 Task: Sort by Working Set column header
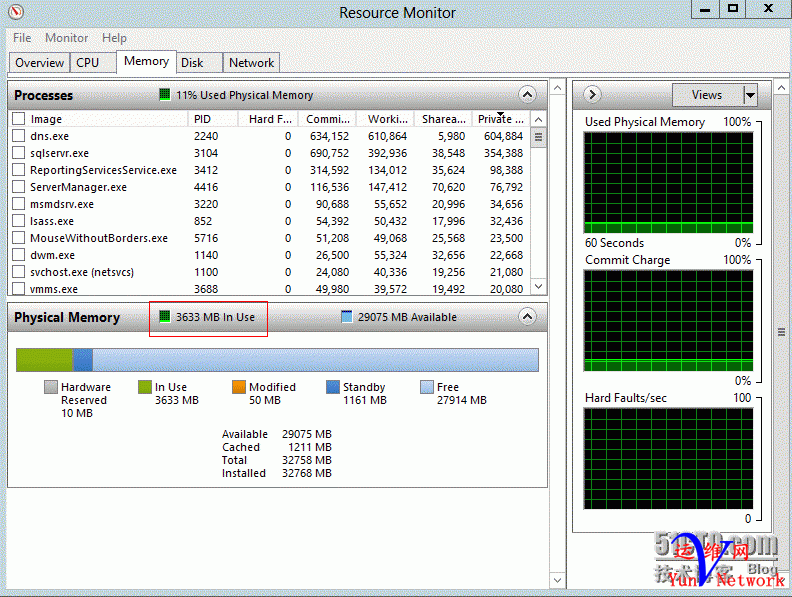385,119
